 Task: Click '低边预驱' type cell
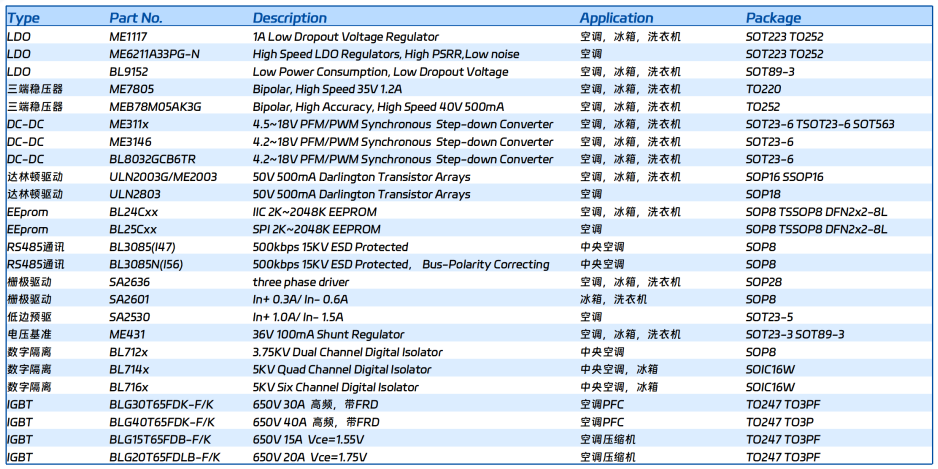(x=29, y=317)
